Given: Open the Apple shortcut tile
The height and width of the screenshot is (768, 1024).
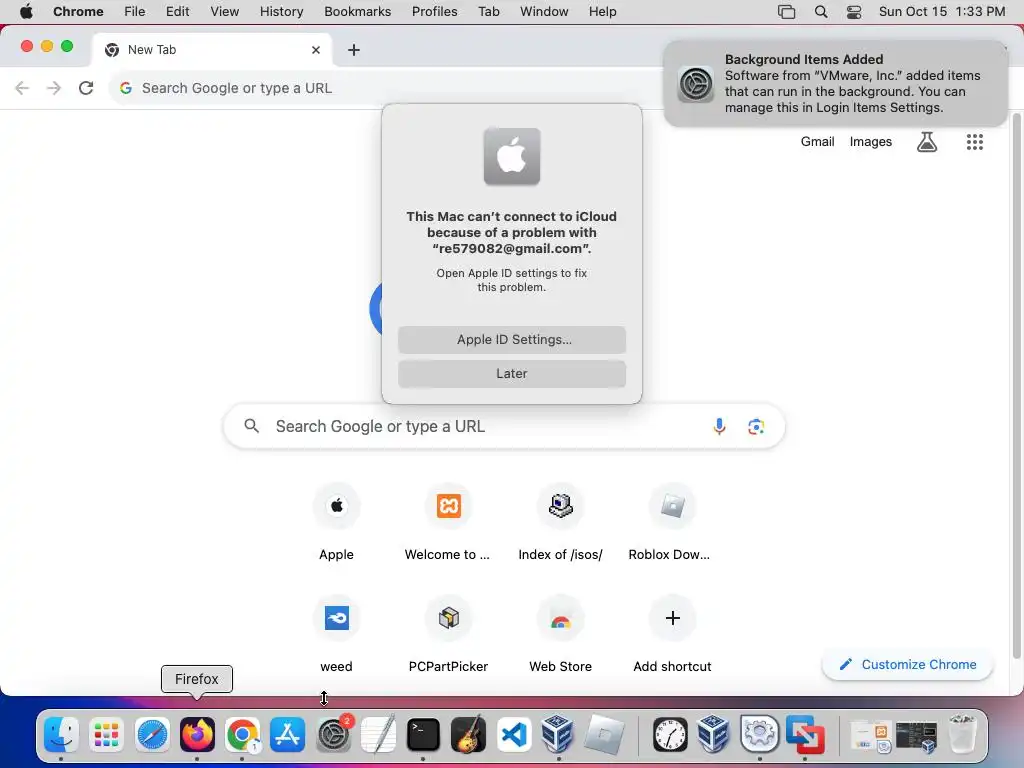Looking at the screenshot, I should pyautogui.click(x=336, y=522).
